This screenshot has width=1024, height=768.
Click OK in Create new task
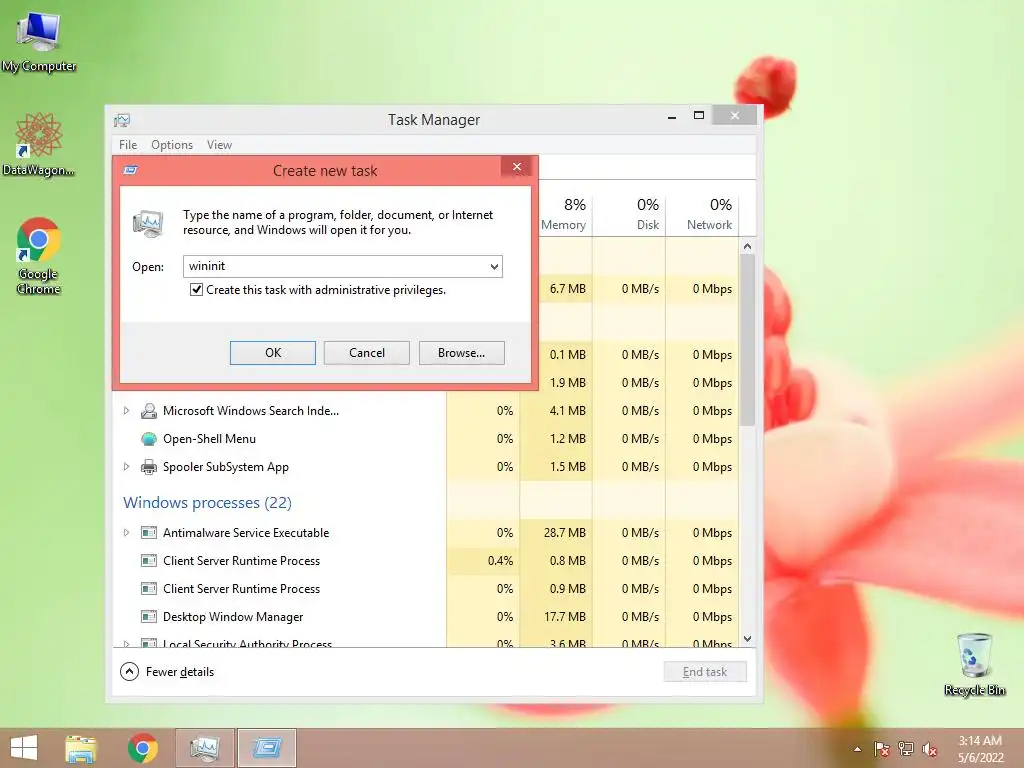[273, 353]
